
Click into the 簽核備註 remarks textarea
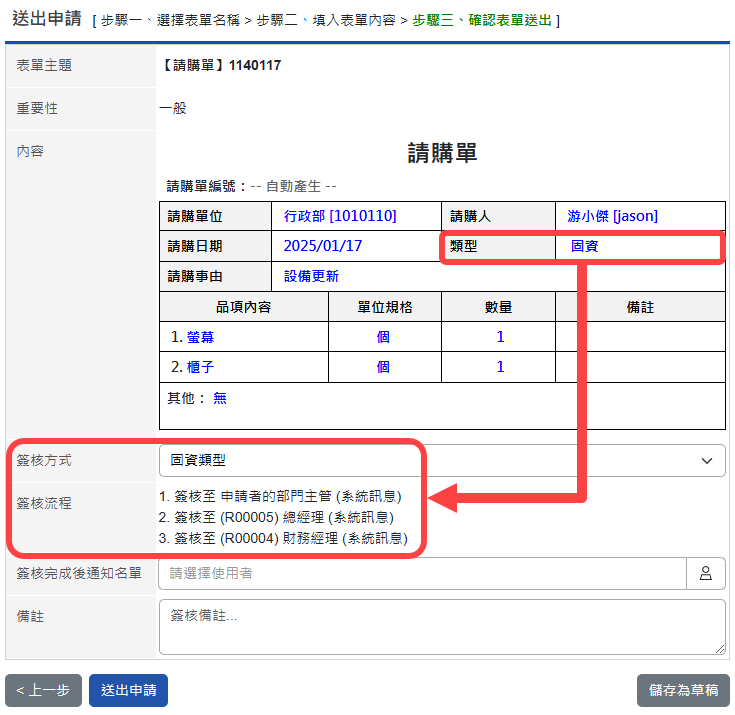(x=442, y=627)
